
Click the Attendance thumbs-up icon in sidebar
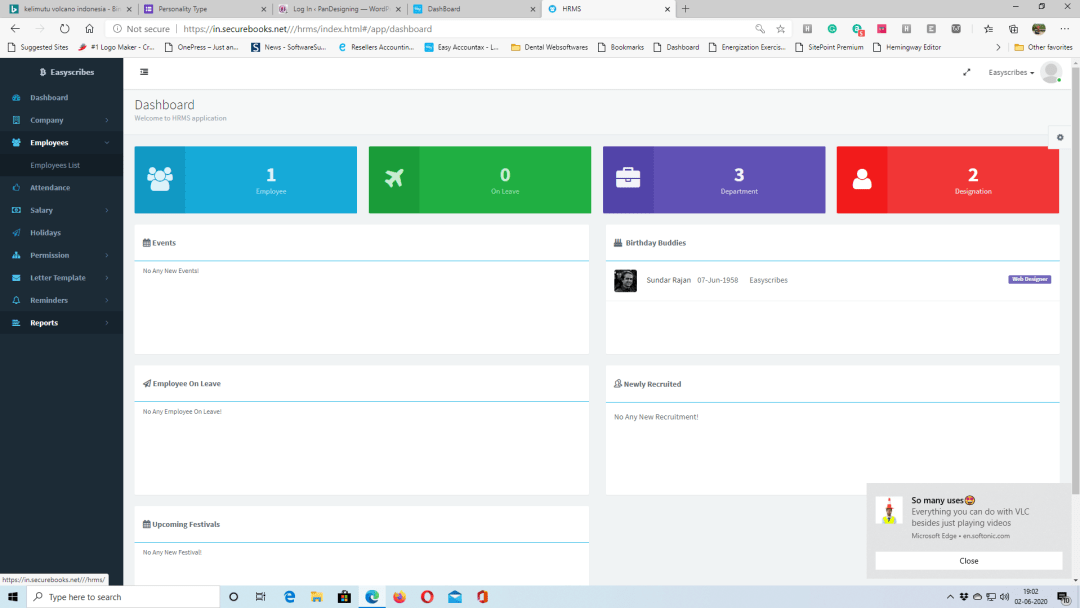(x=17, y=187)
